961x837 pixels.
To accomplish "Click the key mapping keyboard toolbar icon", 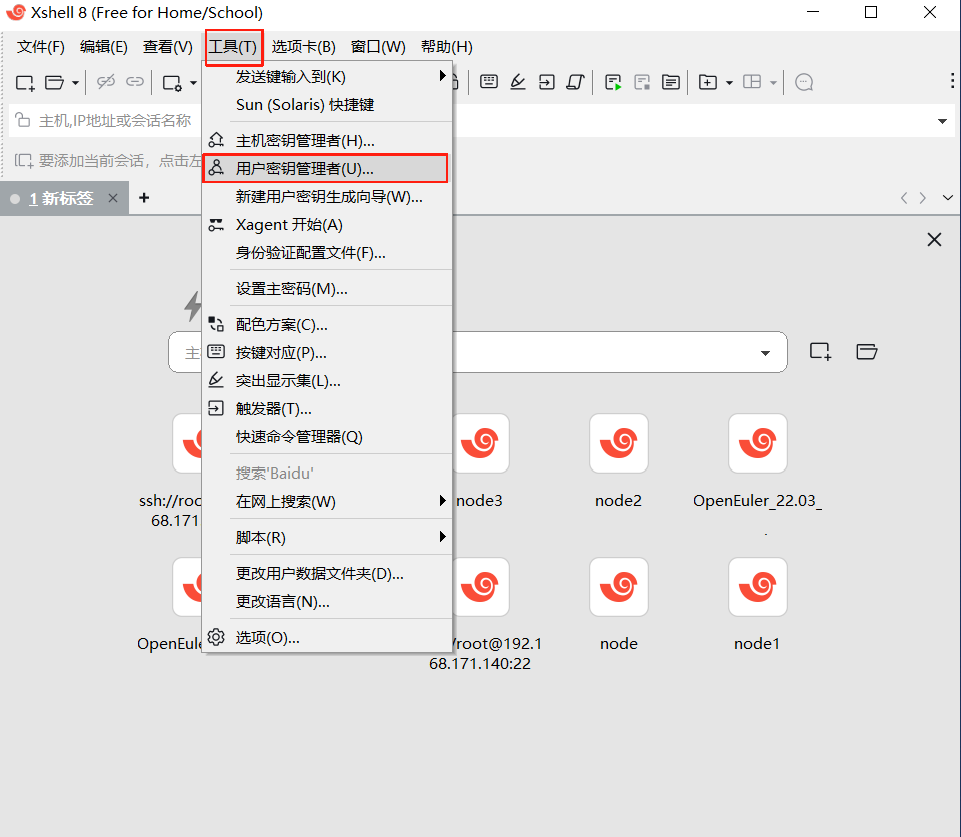I will (x=488, y=81).
